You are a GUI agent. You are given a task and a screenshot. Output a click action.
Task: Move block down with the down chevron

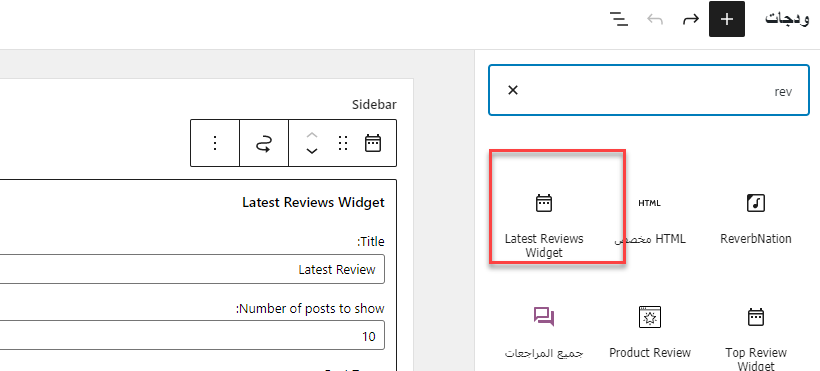tap(312, 151)
